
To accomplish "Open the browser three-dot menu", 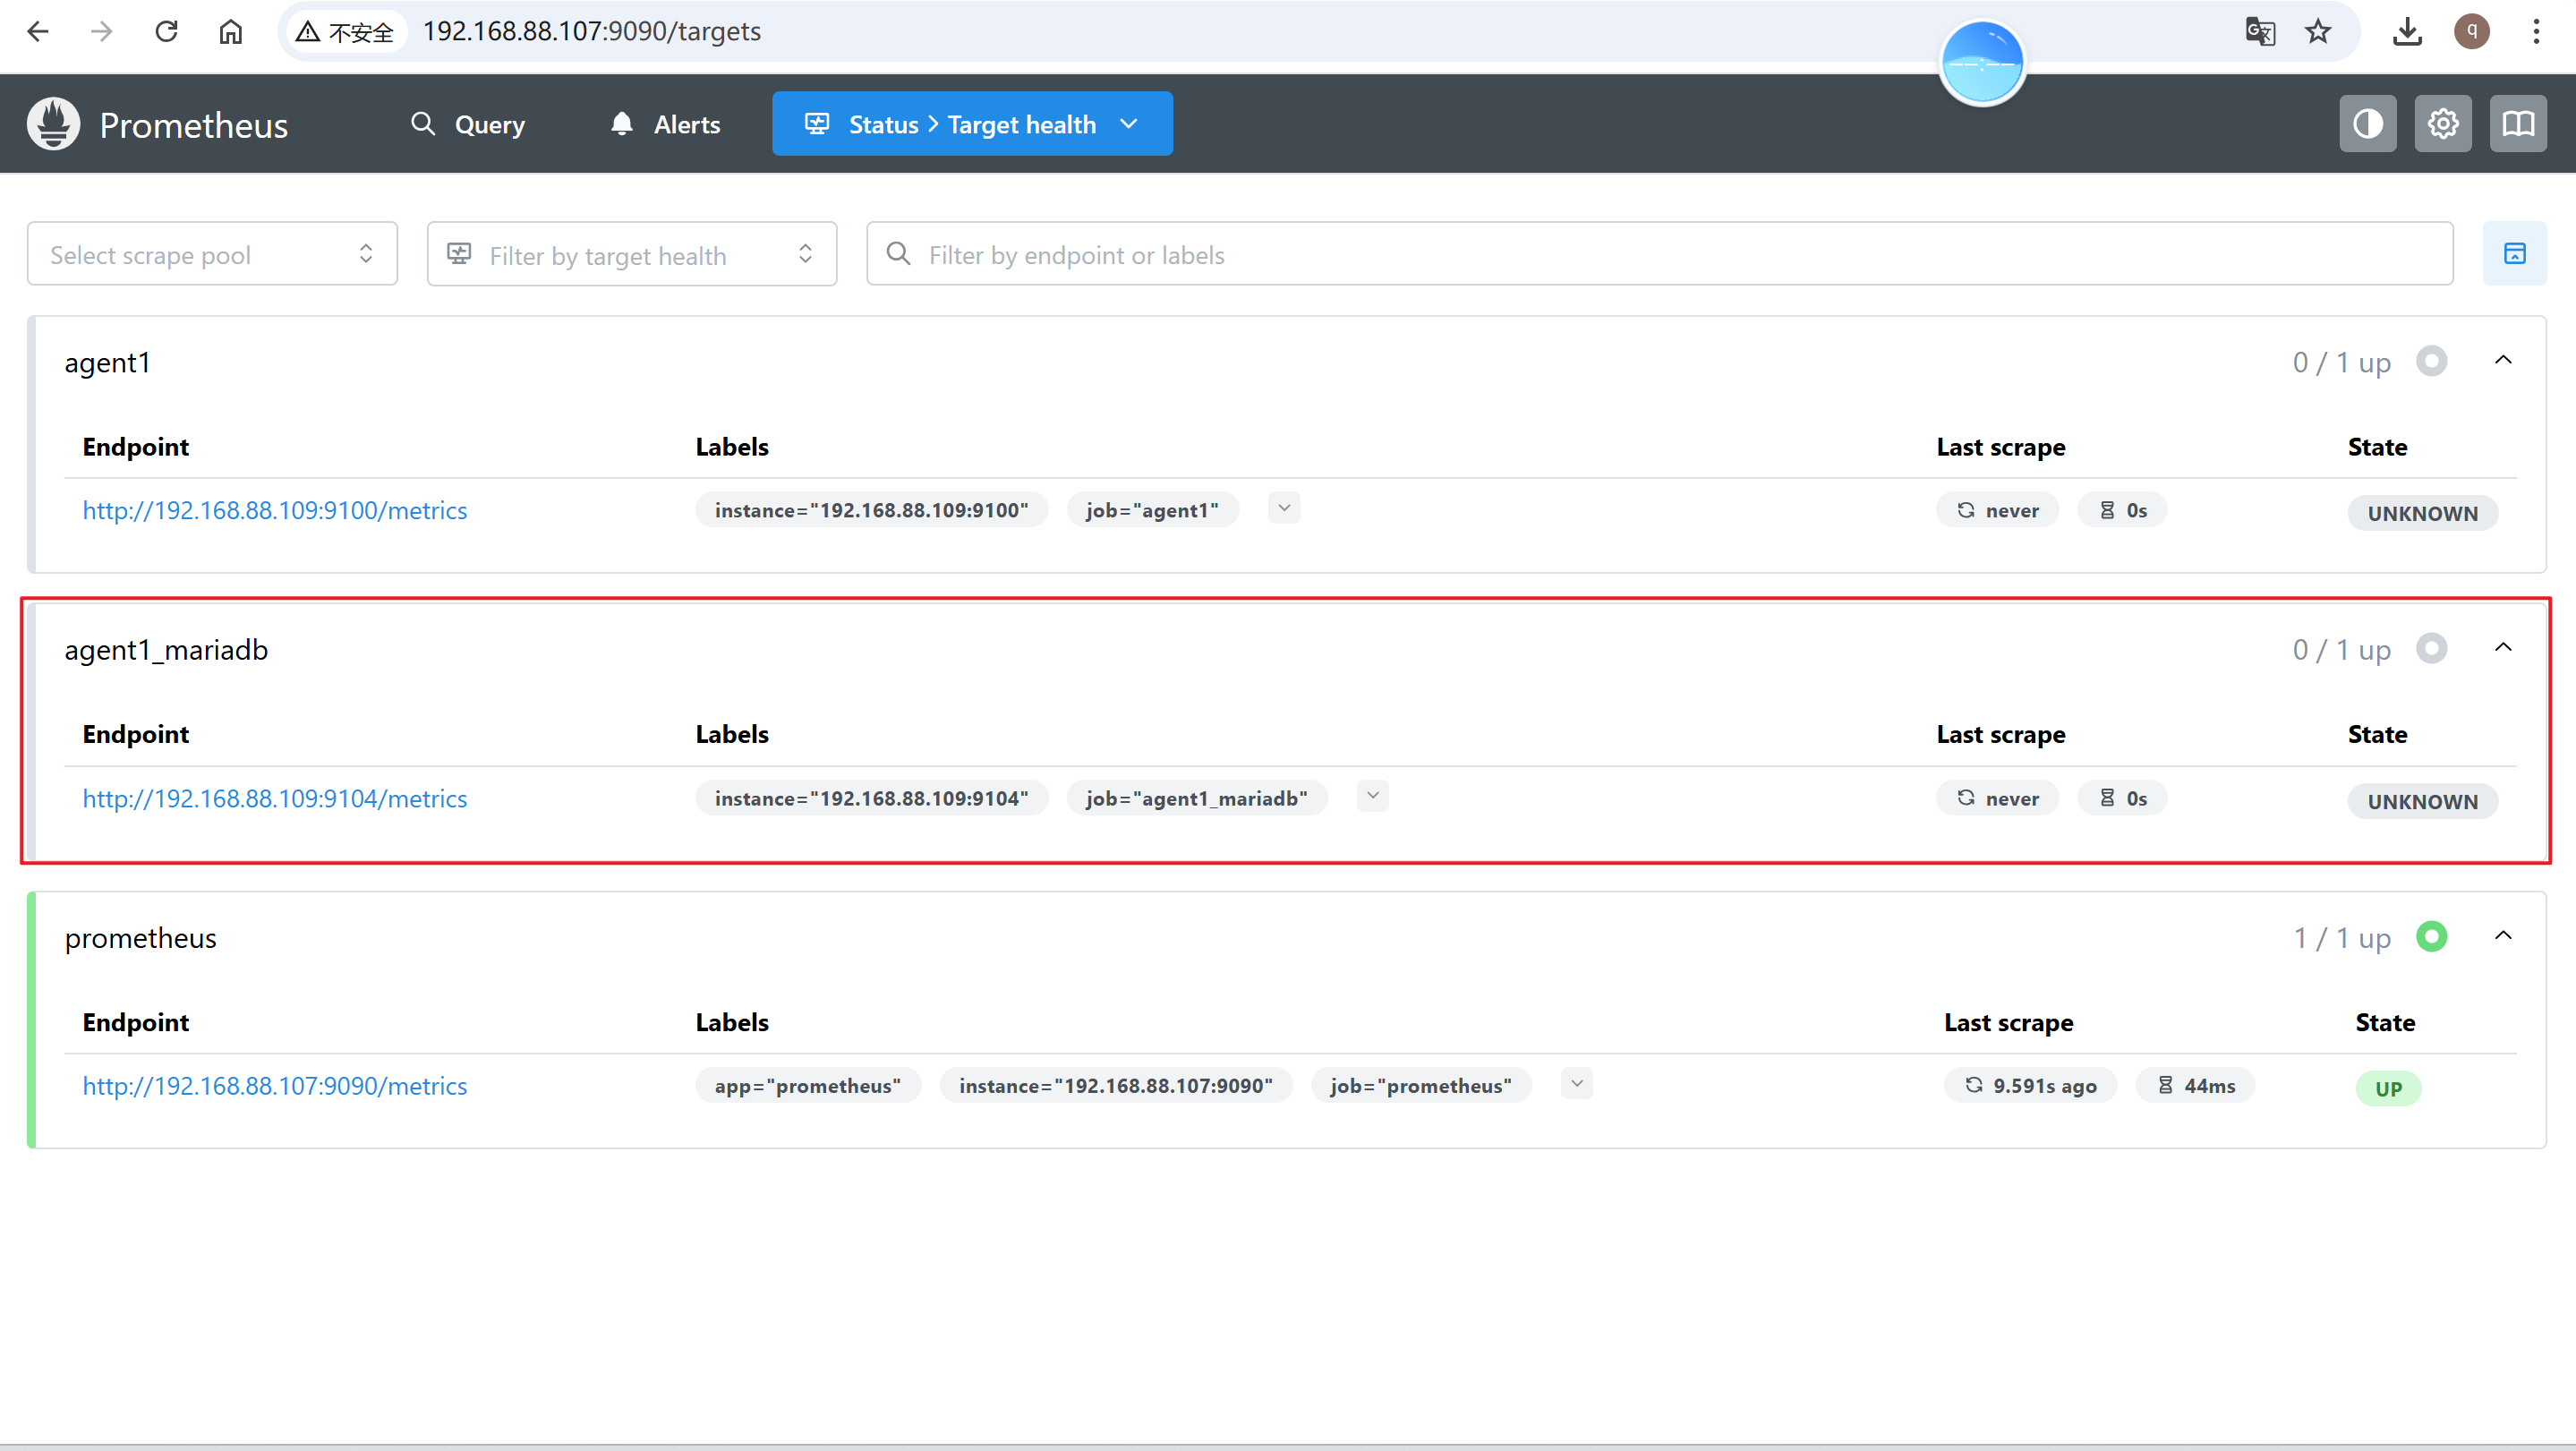I will (x=2536, y=32).
